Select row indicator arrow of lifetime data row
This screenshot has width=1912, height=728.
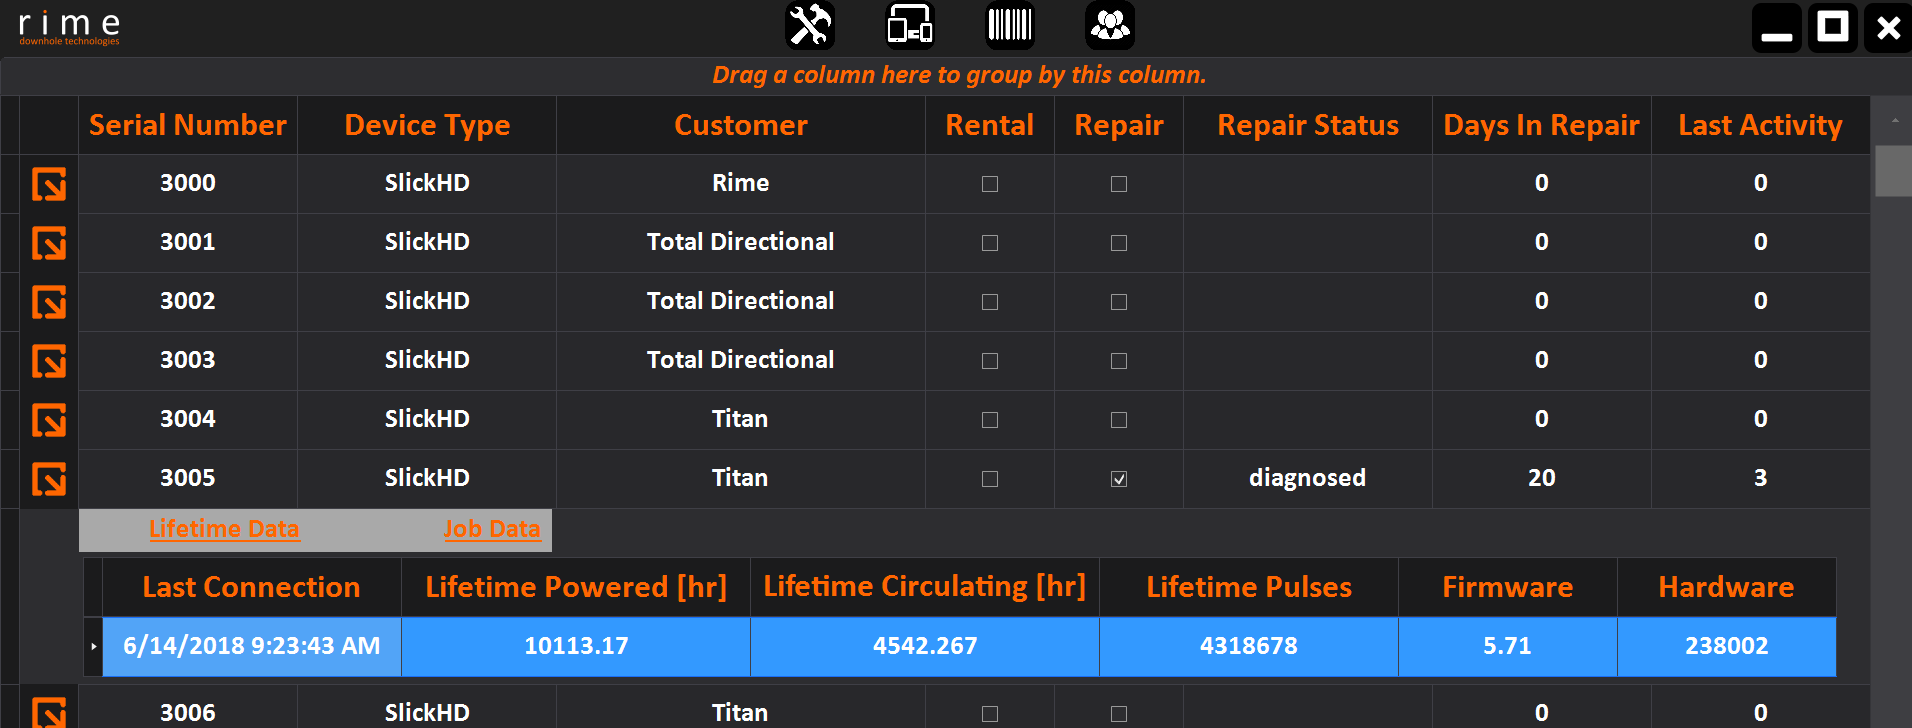(x=93, y=646)
